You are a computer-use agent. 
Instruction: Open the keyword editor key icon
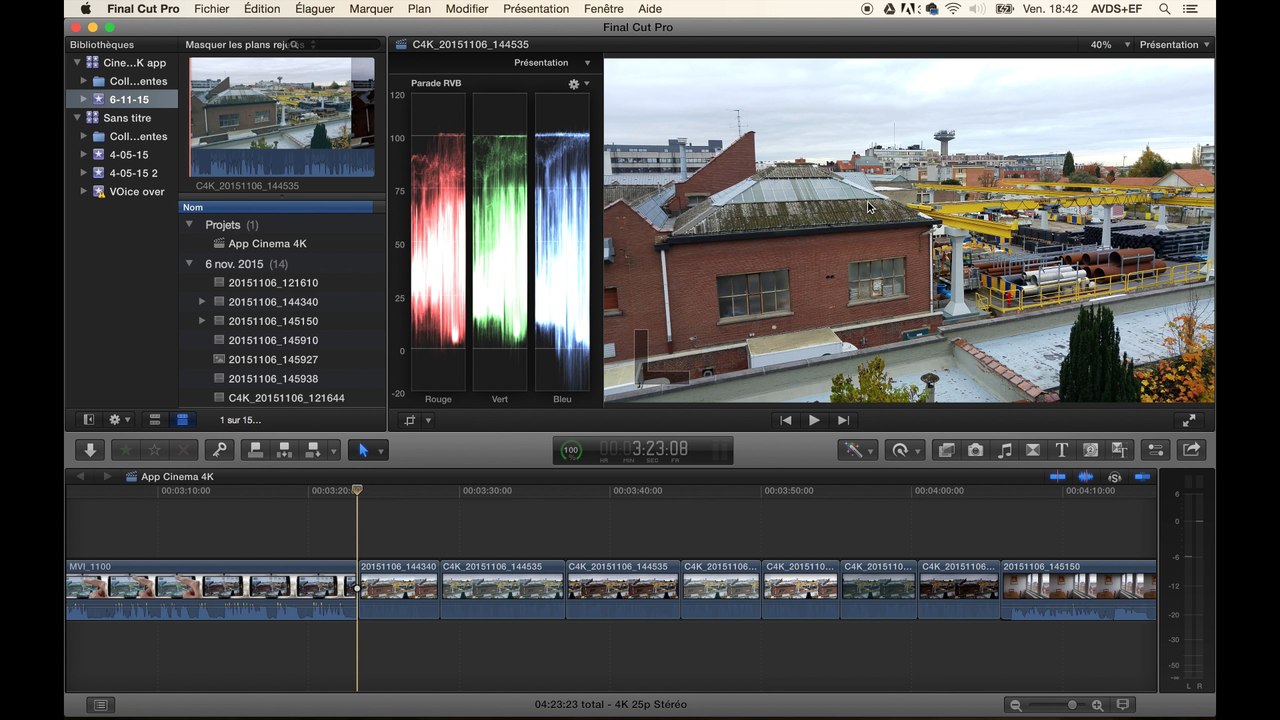tap(219, 450)
